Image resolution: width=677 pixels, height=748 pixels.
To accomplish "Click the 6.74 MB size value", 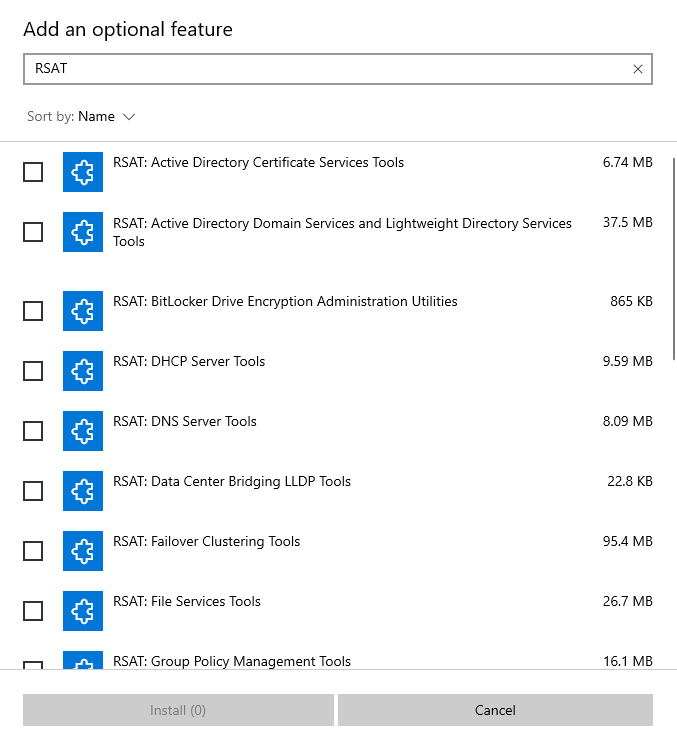I will (x=627, y=163).
